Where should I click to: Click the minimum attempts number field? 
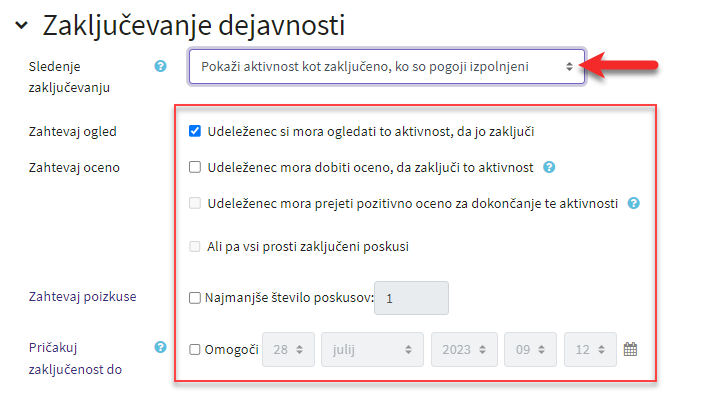pos(411,298)
